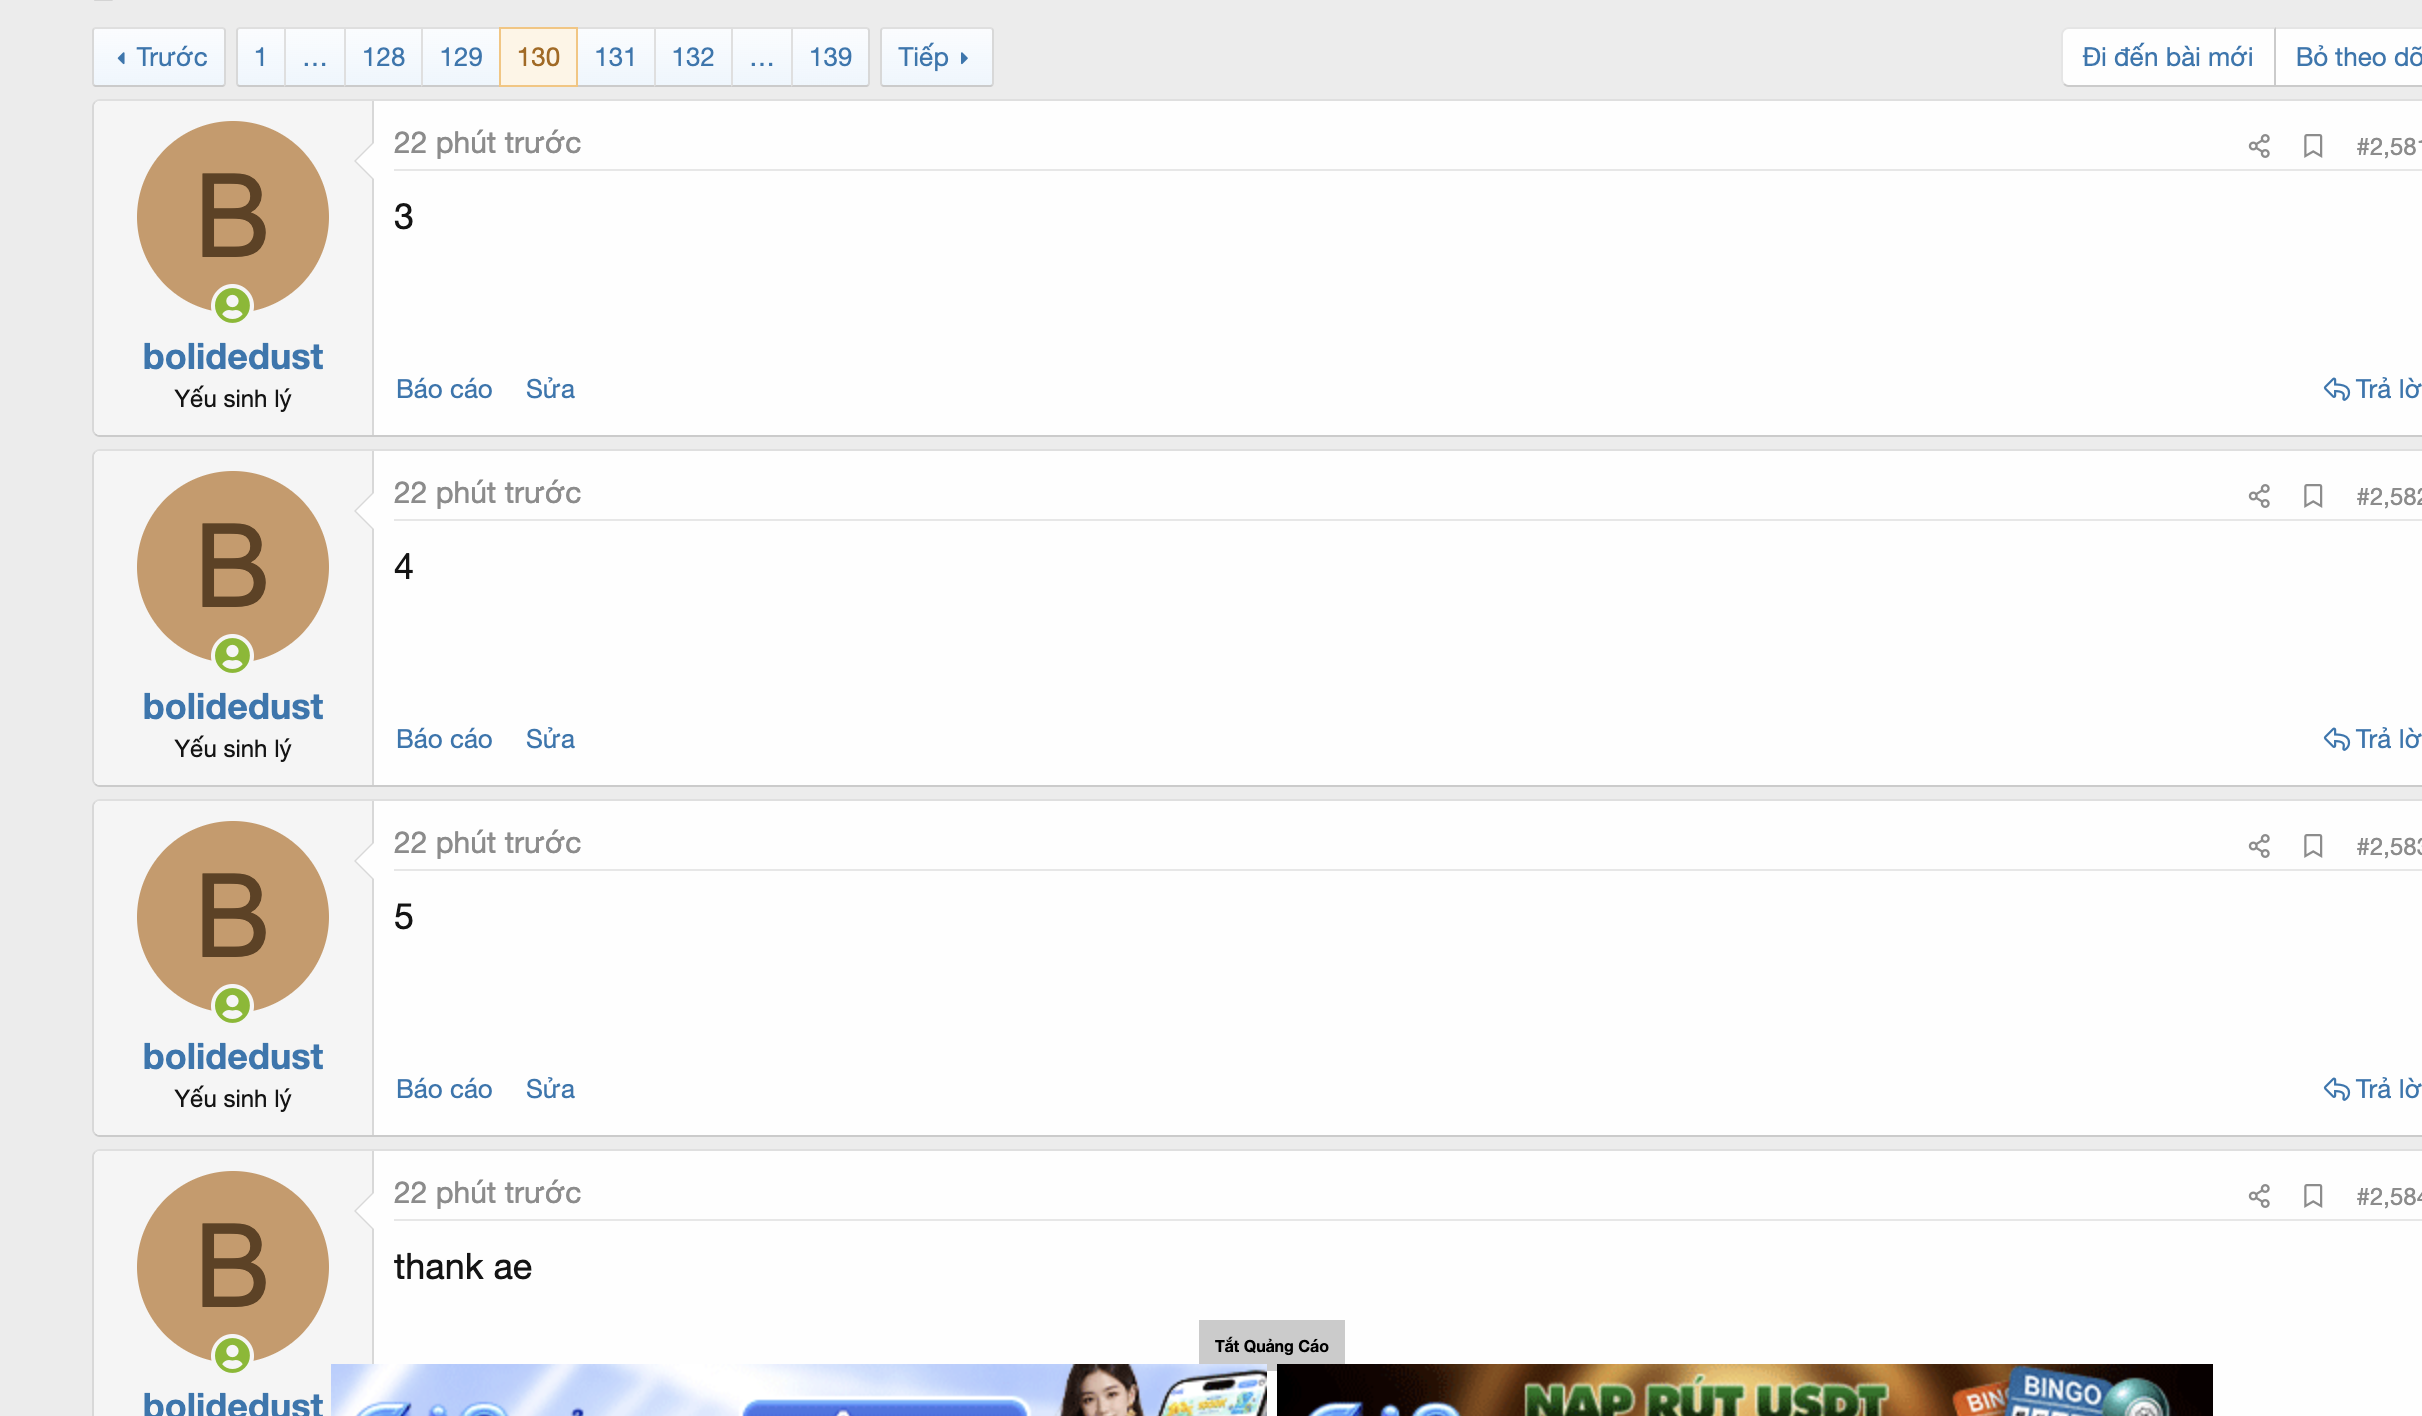
Task: Dismiss ads with "Tắt Quảng Cáo"
Action: pos(1271,1345)
